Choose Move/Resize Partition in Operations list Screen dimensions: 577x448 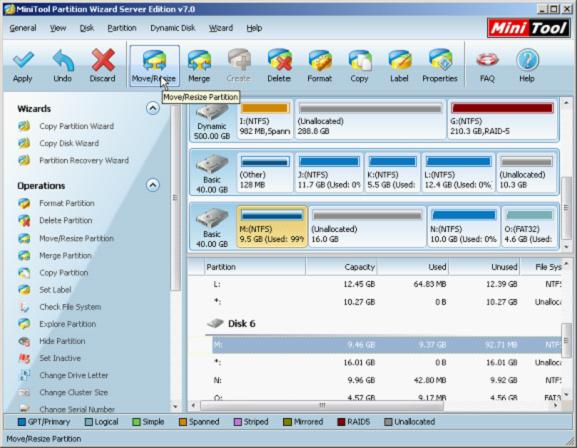click(x=77, y=239)
